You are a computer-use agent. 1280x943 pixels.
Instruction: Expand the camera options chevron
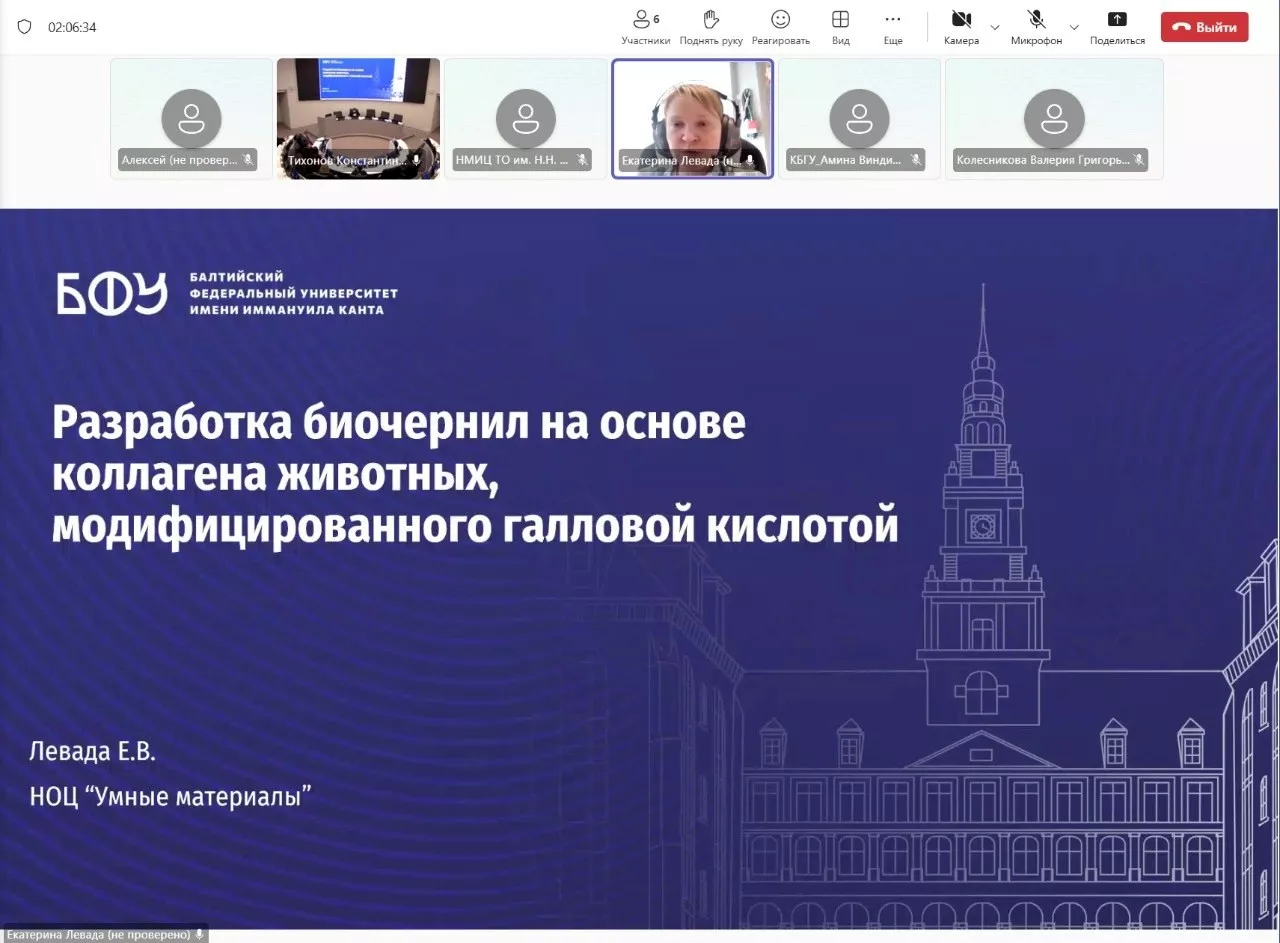pyautogui.click(x=995, y=27)
